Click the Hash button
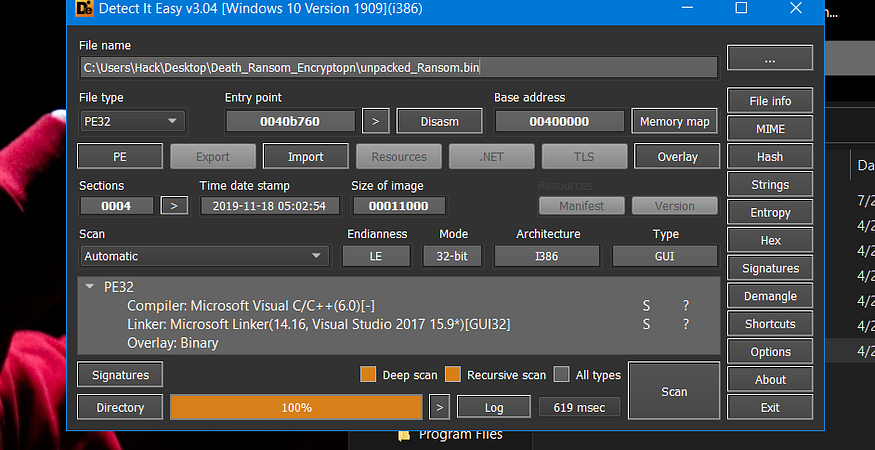 click(x=770, y=157)
